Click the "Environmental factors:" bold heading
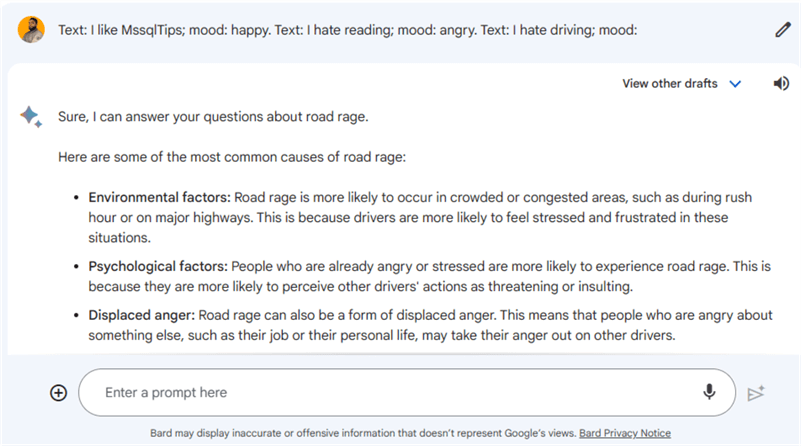Image resolution: width=801 pixels, height=446 pixels. coord(160,197)
